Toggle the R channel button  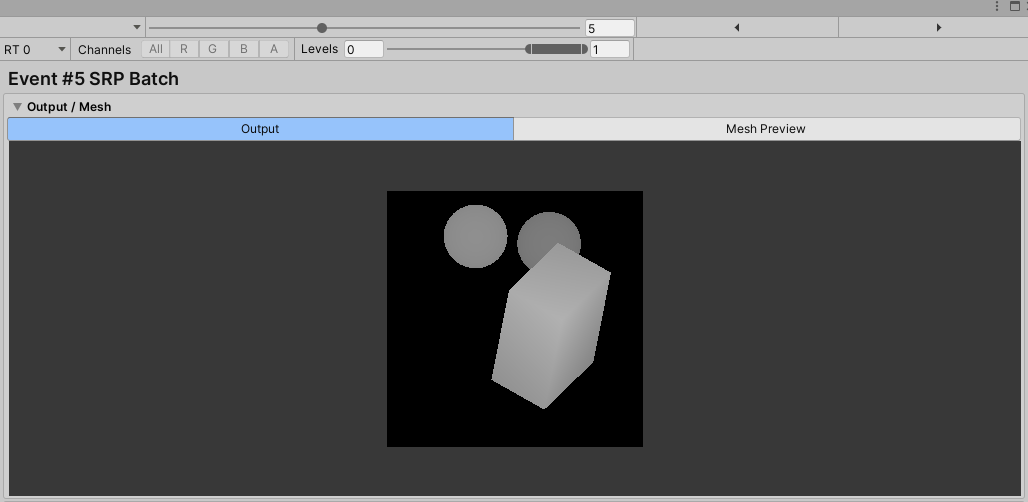tap(184, 49)
